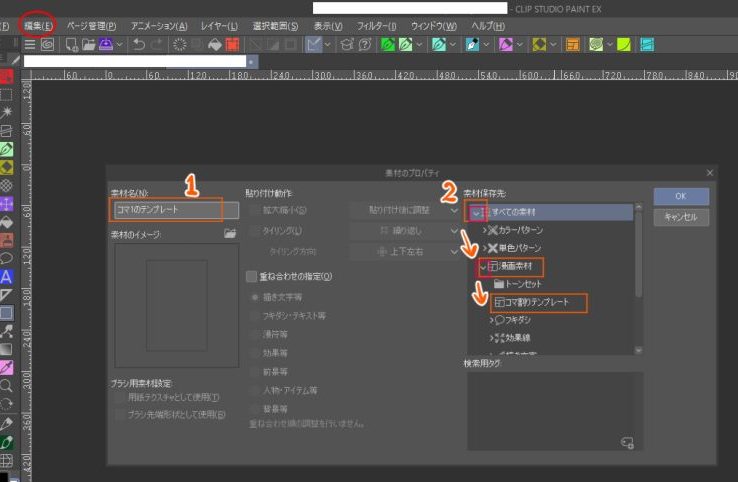Toggle the Snap to ruler icon
Viewport: 738px width, 482px height.
pyautogui.click(x=313, y=45)
